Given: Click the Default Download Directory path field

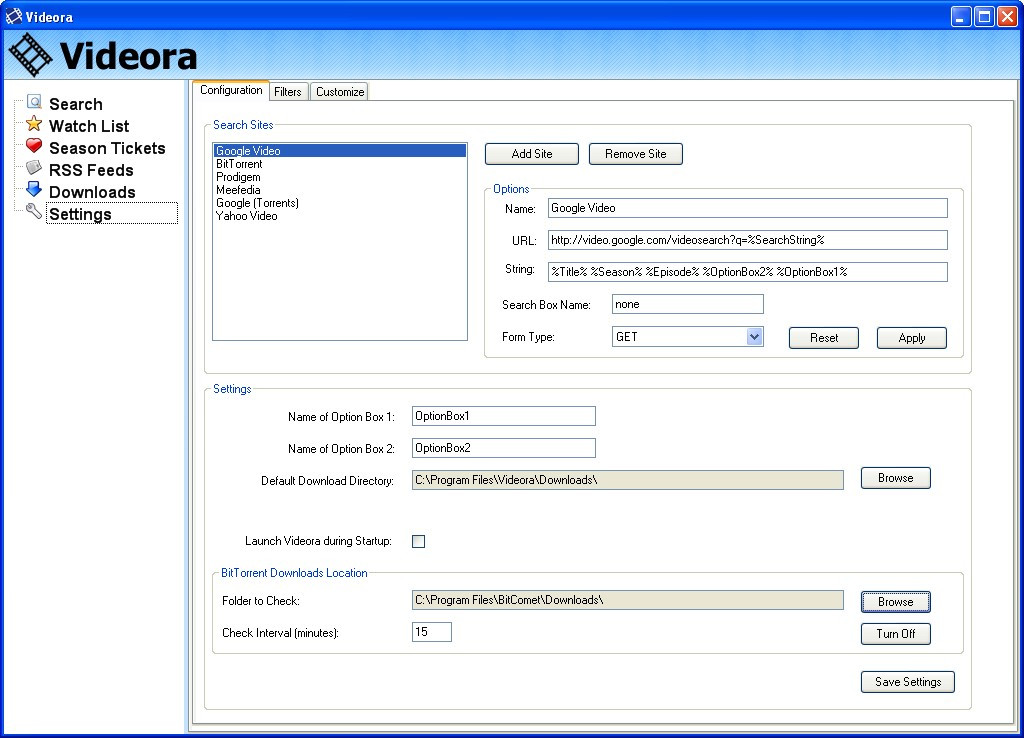Looking at the screenshot, I should [628, 480].
